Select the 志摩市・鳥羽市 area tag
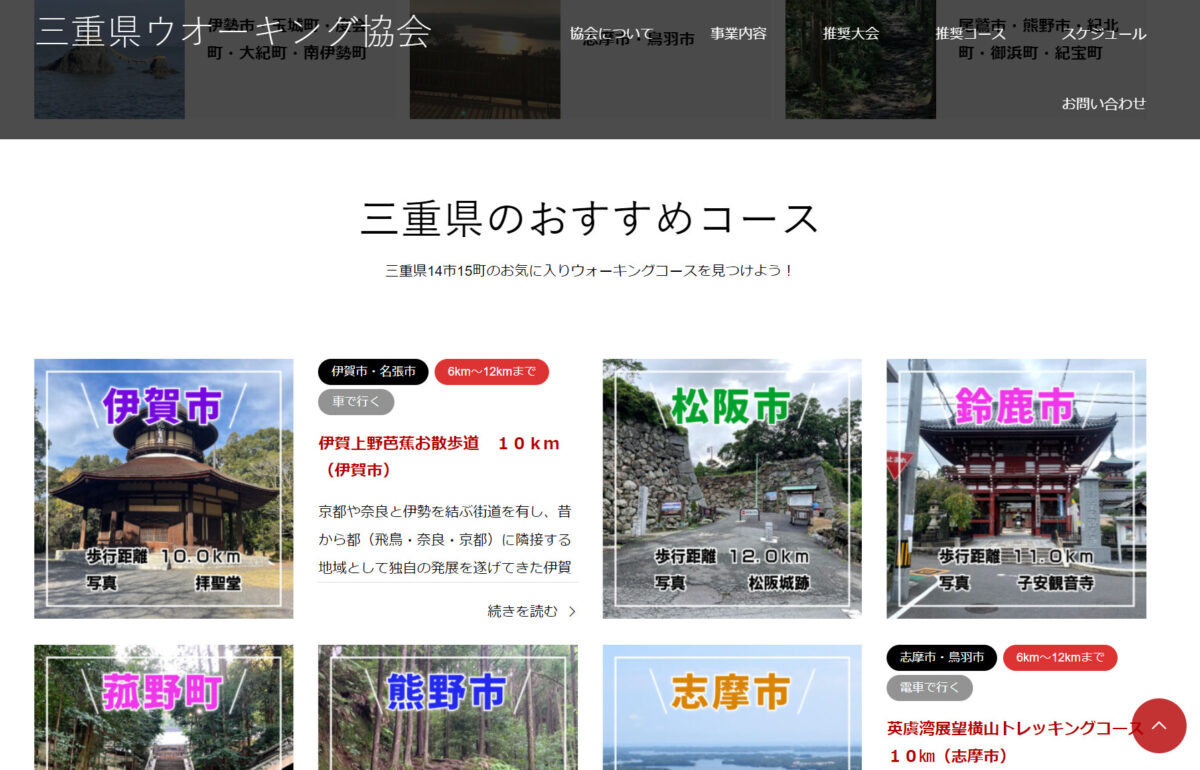 click(941, 657)
